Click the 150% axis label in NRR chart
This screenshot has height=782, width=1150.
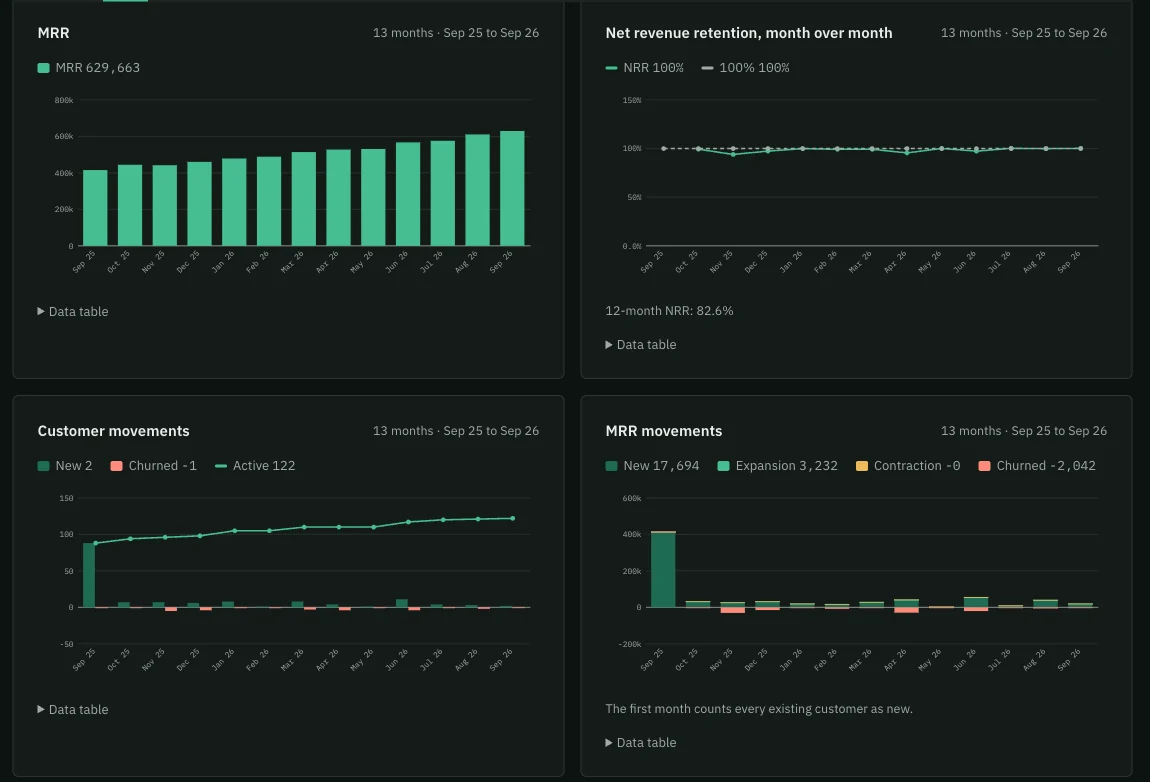click(631, 101)
